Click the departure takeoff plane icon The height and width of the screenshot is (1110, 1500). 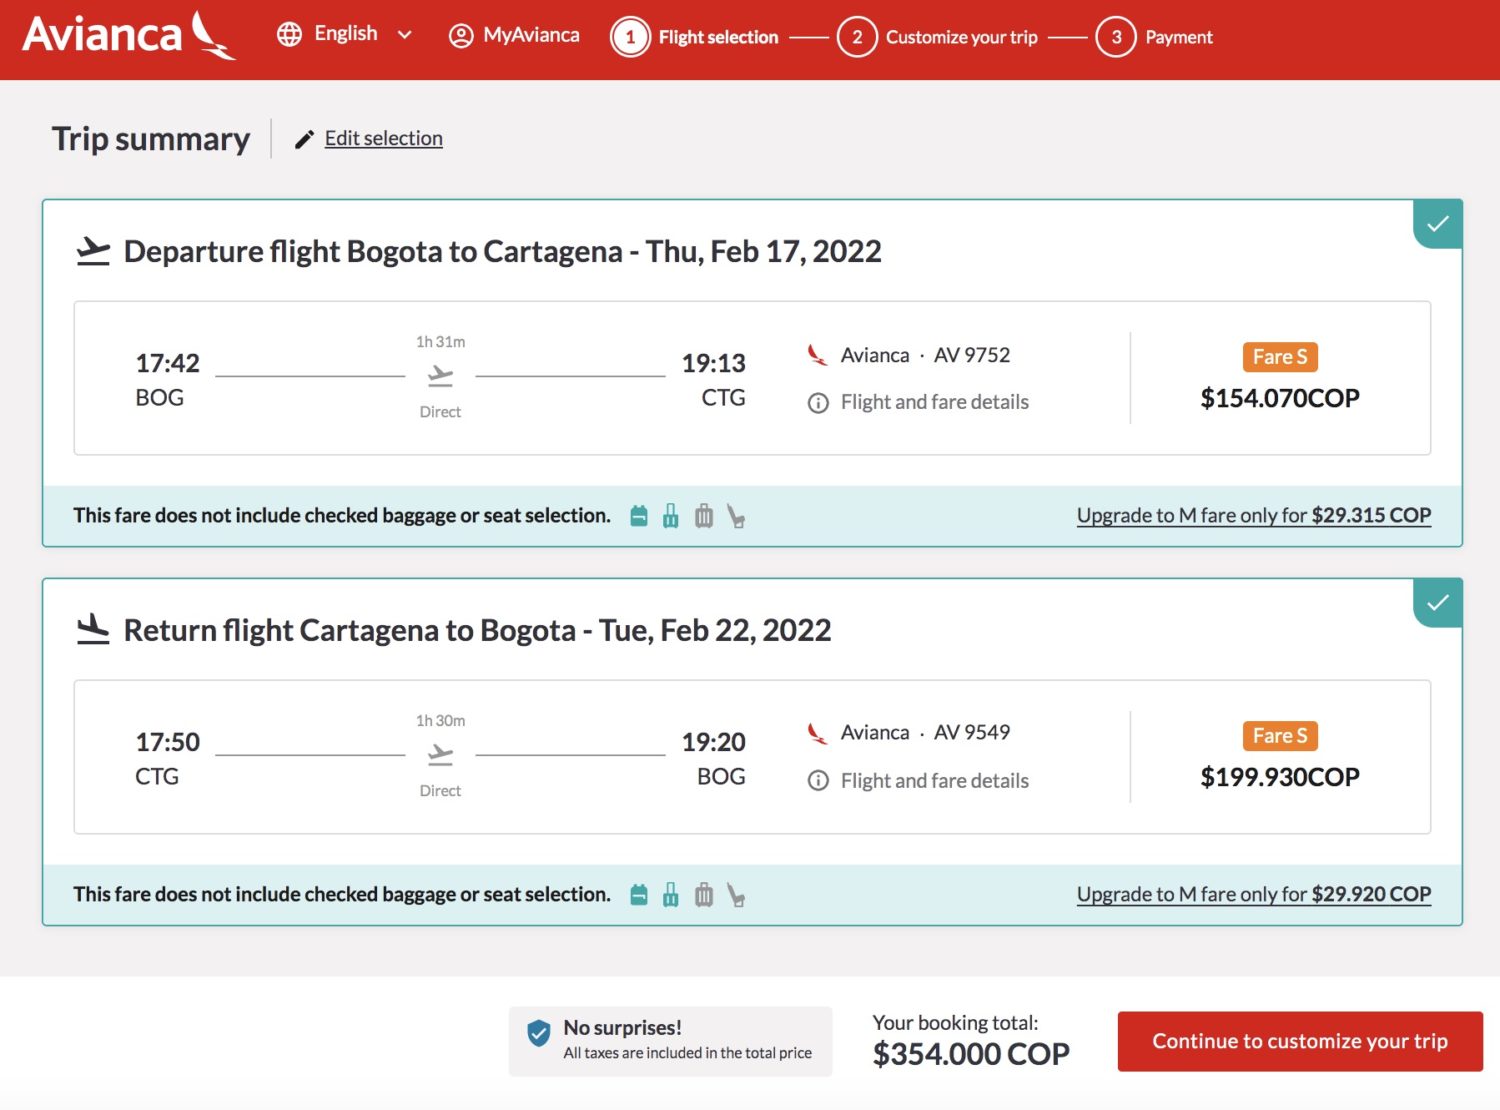93,251
